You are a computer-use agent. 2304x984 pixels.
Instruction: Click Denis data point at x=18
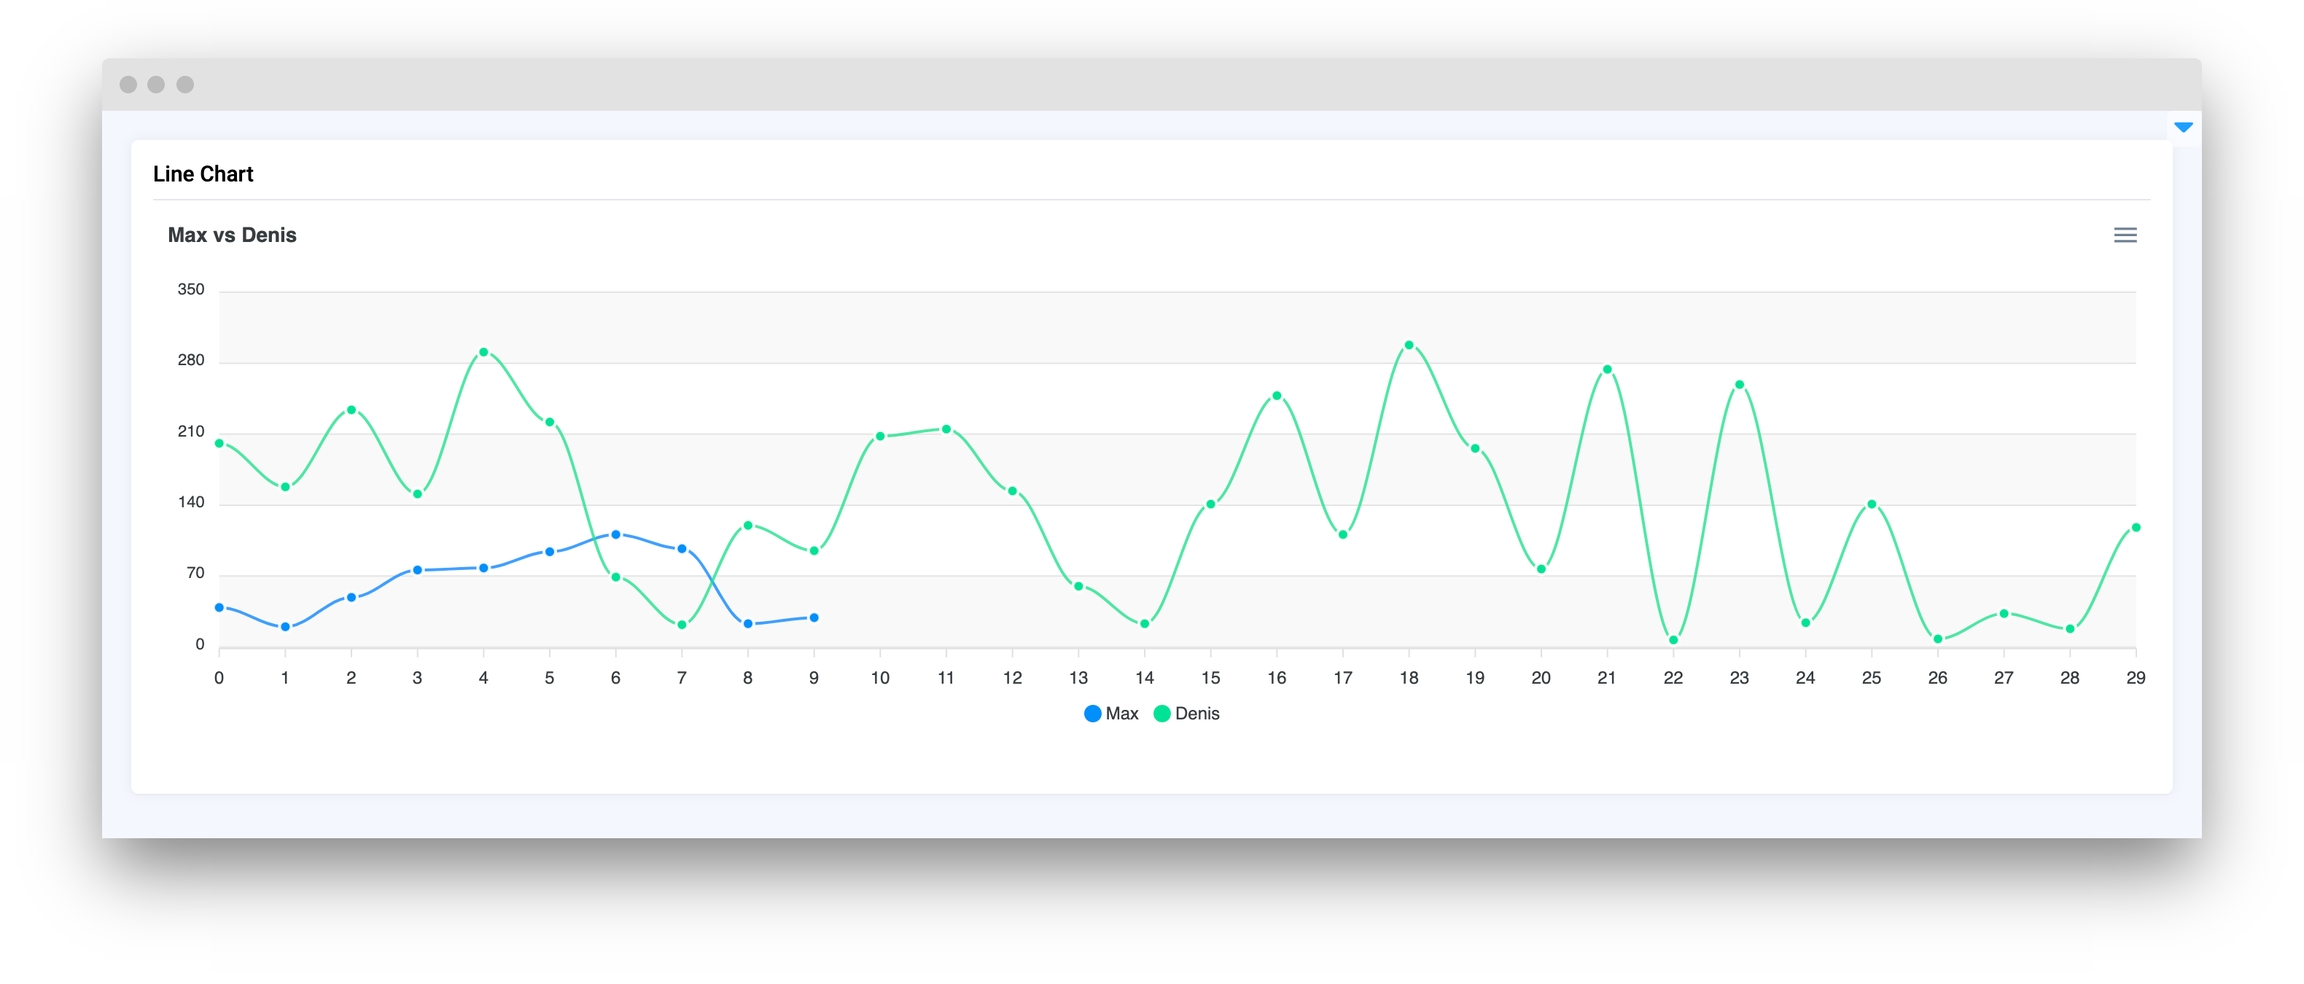1409,345
